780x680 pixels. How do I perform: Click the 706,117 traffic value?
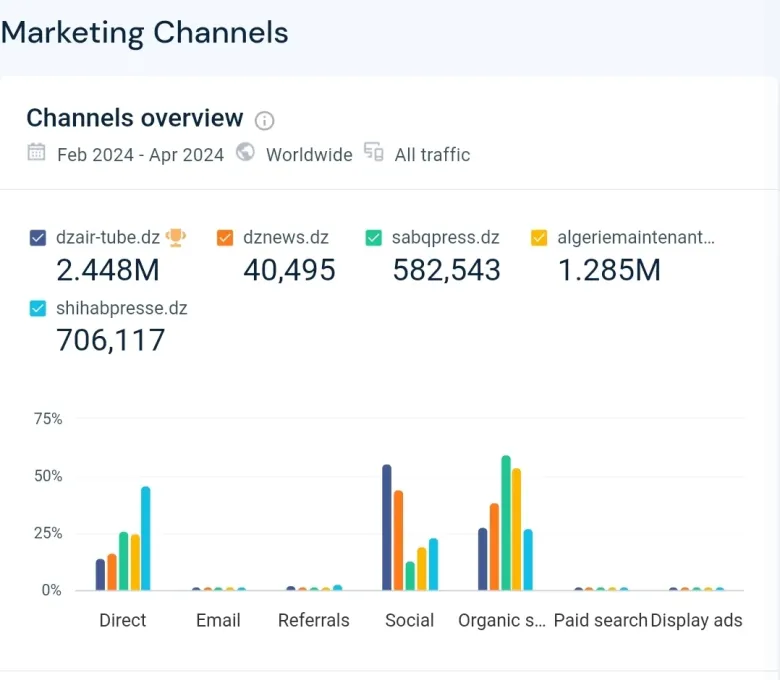pyautogui.click(x=110, y=340)
